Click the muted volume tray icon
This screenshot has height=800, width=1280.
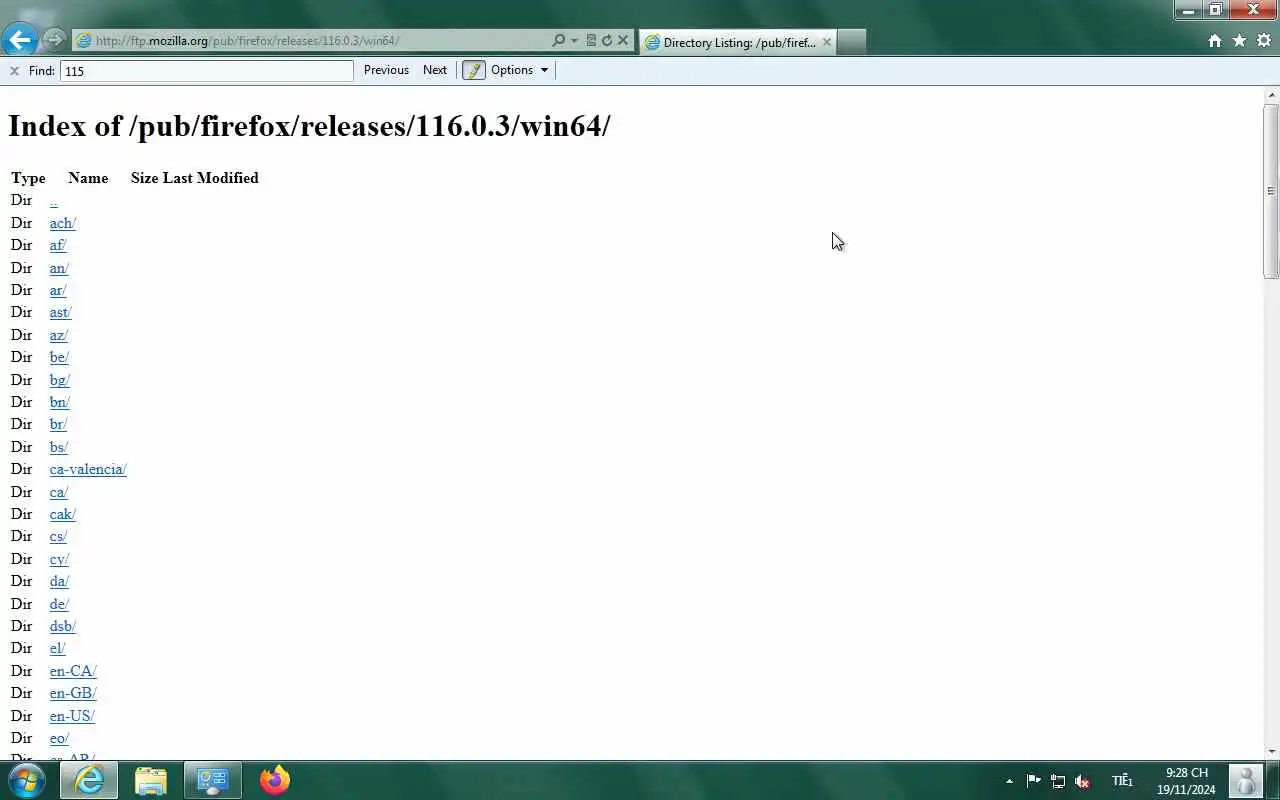[1082, 781]
